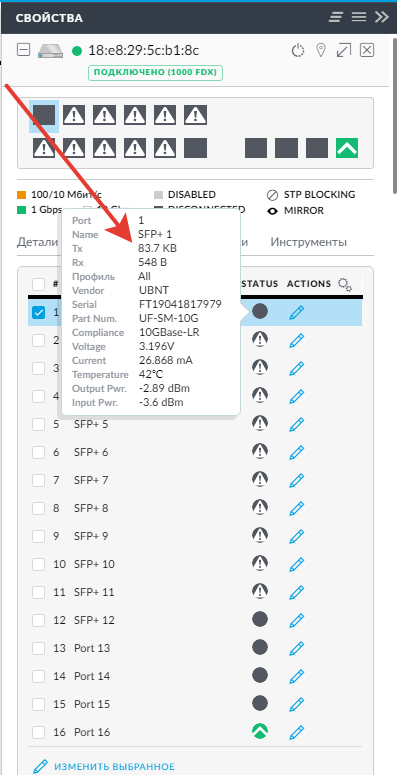Collapse device 18:e8:29:5c:b1:8c with minus box
397x775 pixels.
coord(23,50)
